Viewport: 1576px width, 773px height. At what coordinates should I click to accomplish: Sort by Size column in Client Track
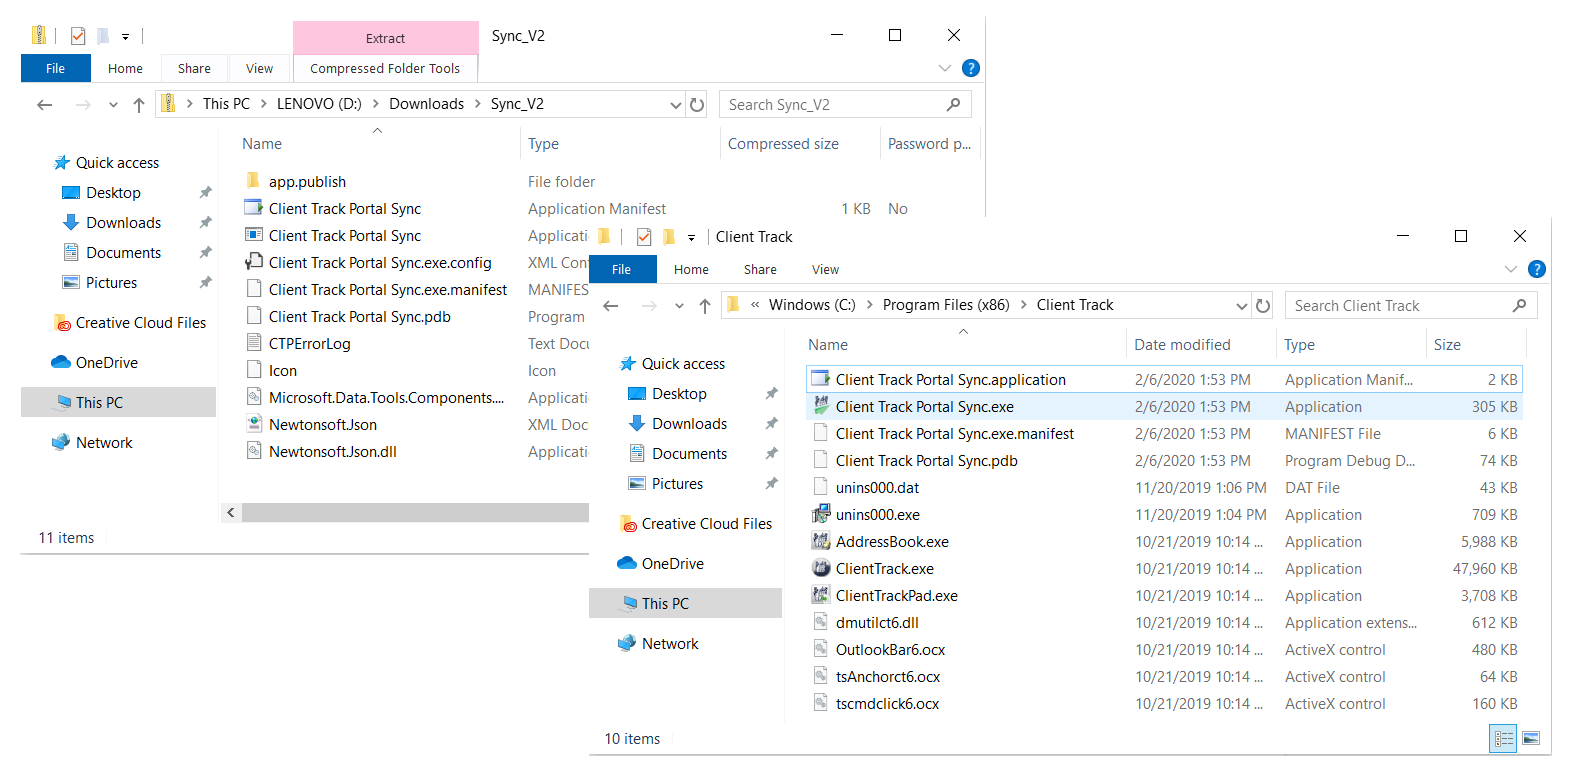click(1447, 345)
